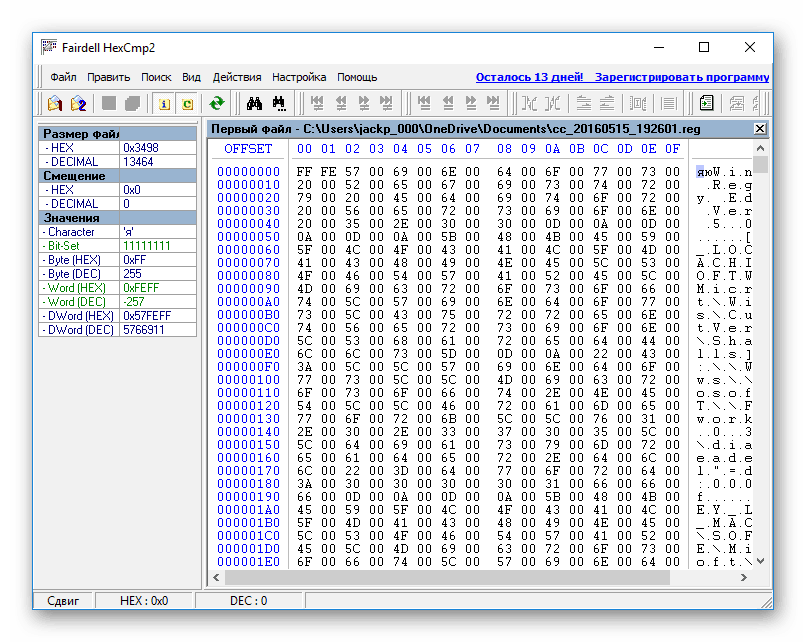
Task: Open the Файл menu
Action: click(63, 77)
